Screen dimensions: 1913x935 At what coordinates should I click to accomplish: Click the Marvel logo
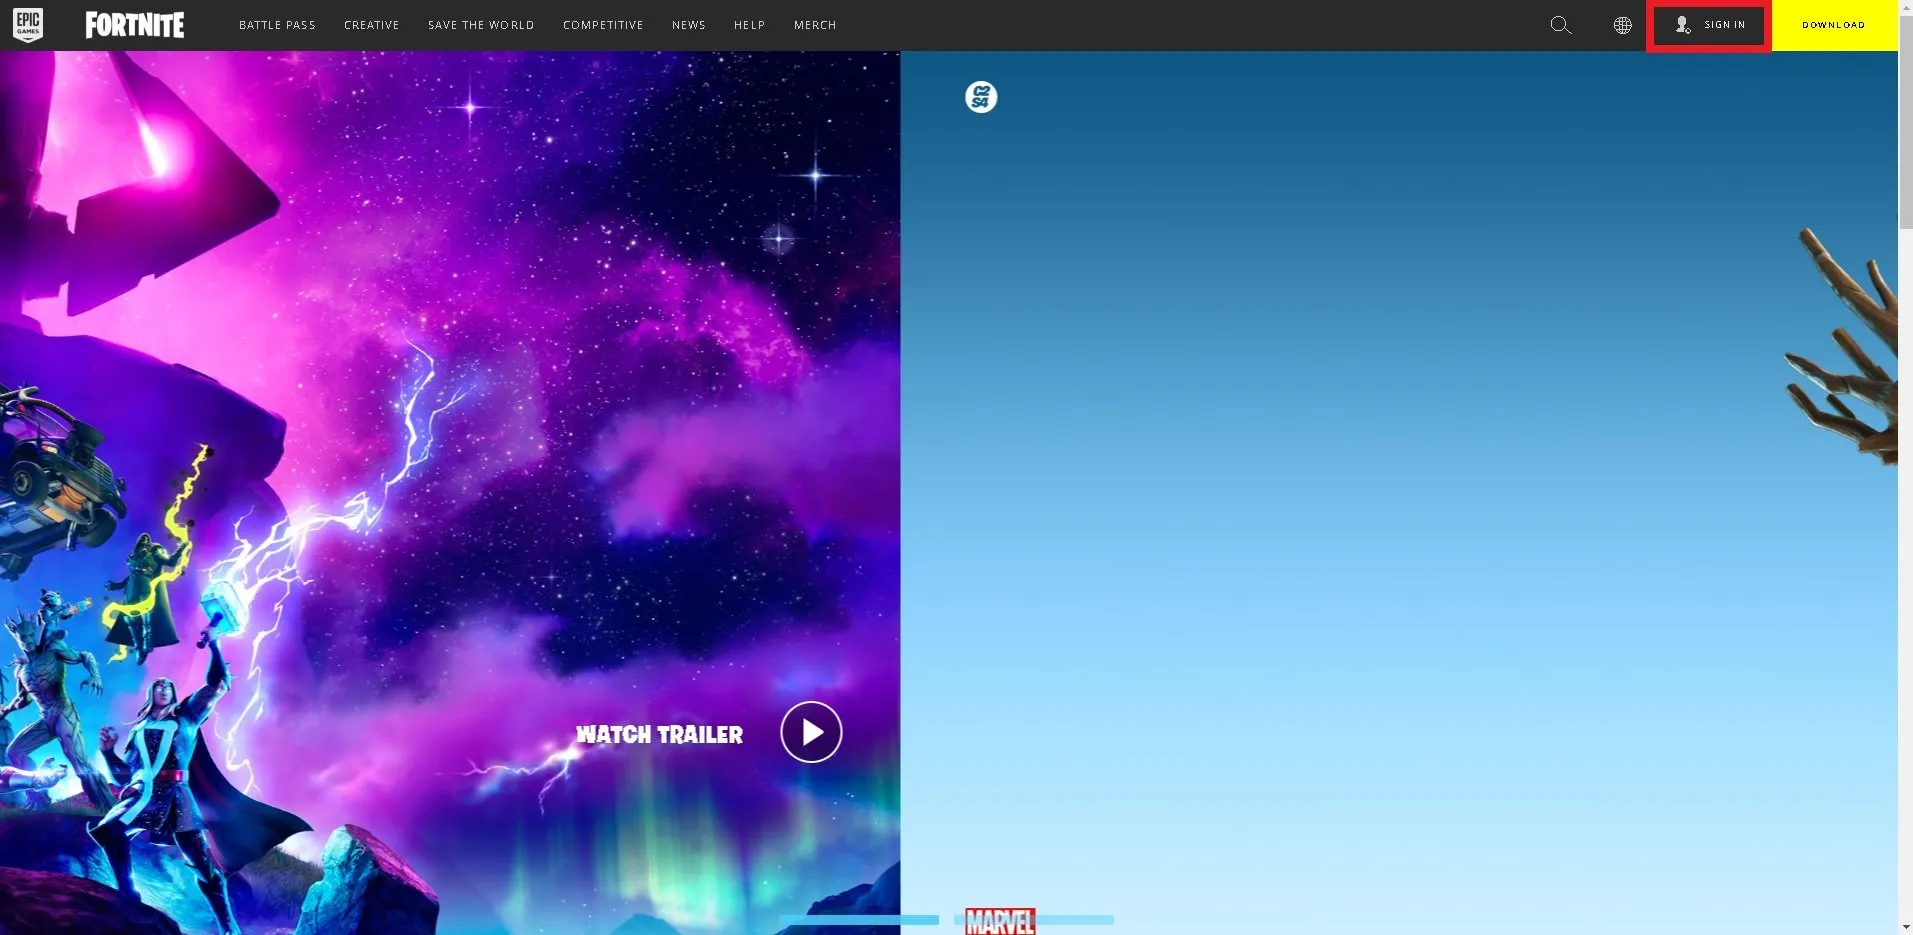1000,922
